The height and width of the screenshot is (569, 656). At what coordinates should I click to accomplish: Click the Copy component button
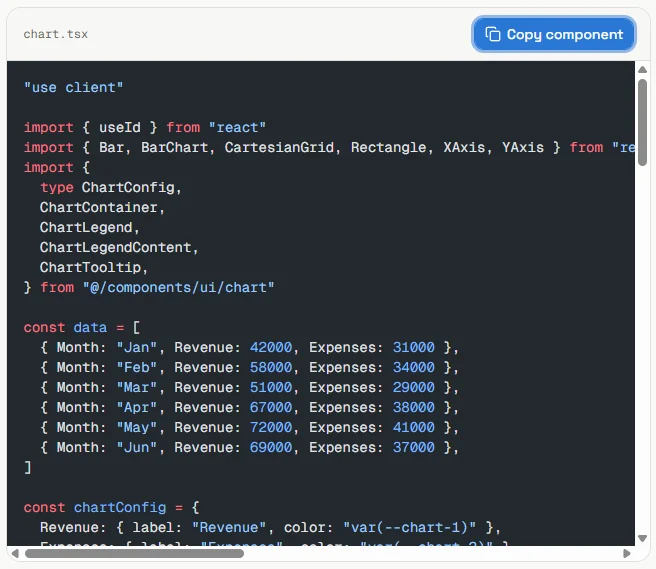[x=554, y=34]
